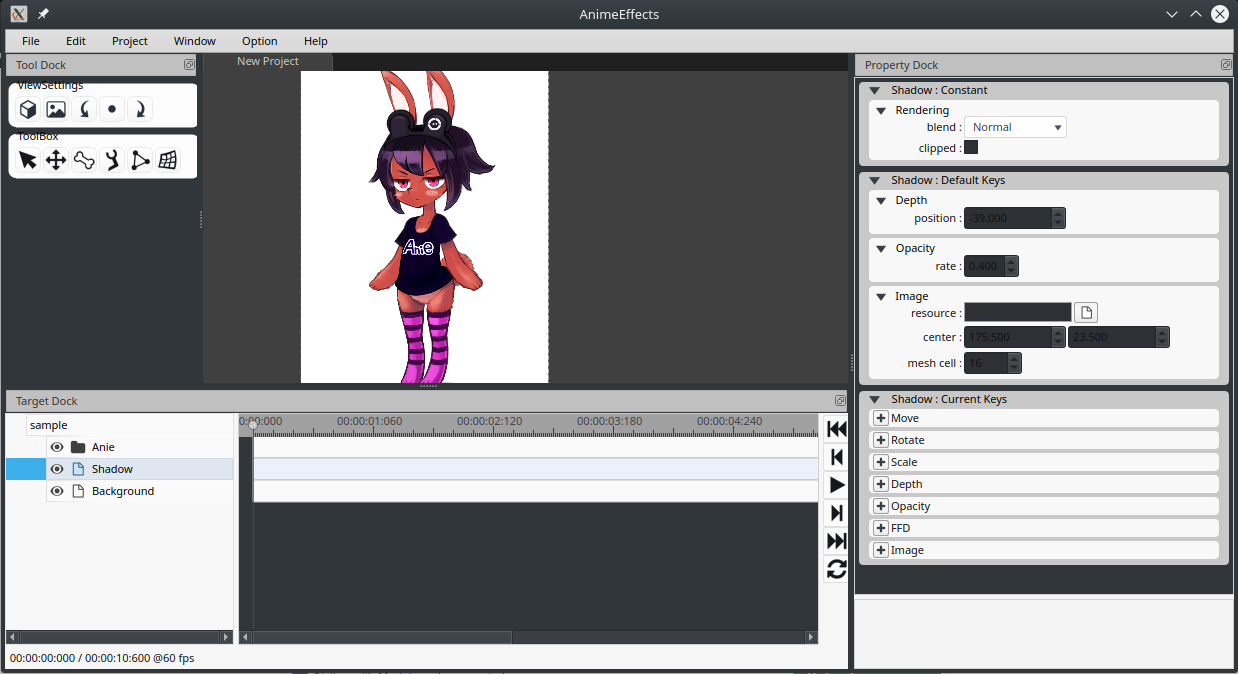
Task: Step back one frame
Action: 837,457
